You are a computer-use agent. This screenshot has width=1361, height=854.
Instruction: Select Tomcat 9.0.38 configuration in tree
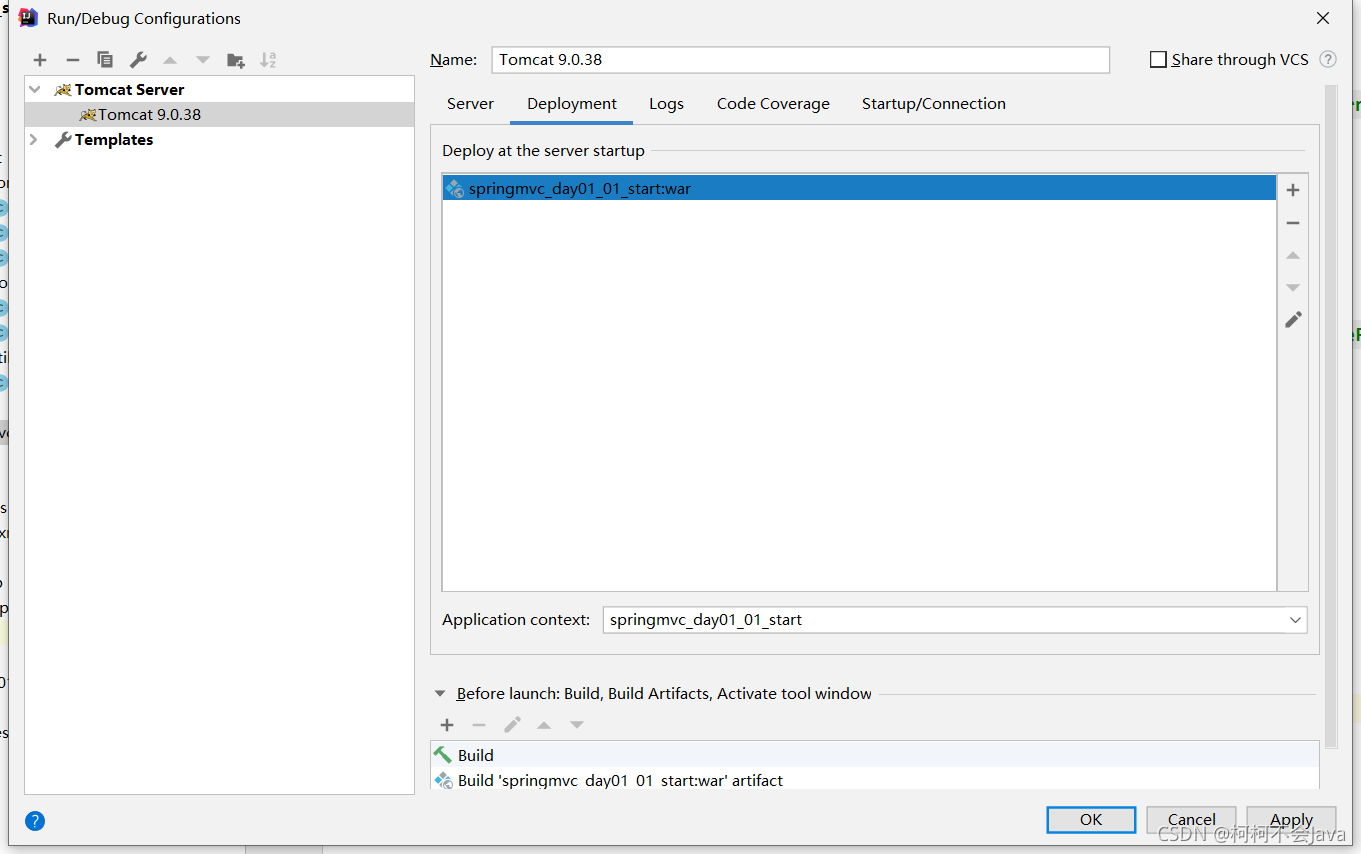pyautogui.click(x=219, y=115)
